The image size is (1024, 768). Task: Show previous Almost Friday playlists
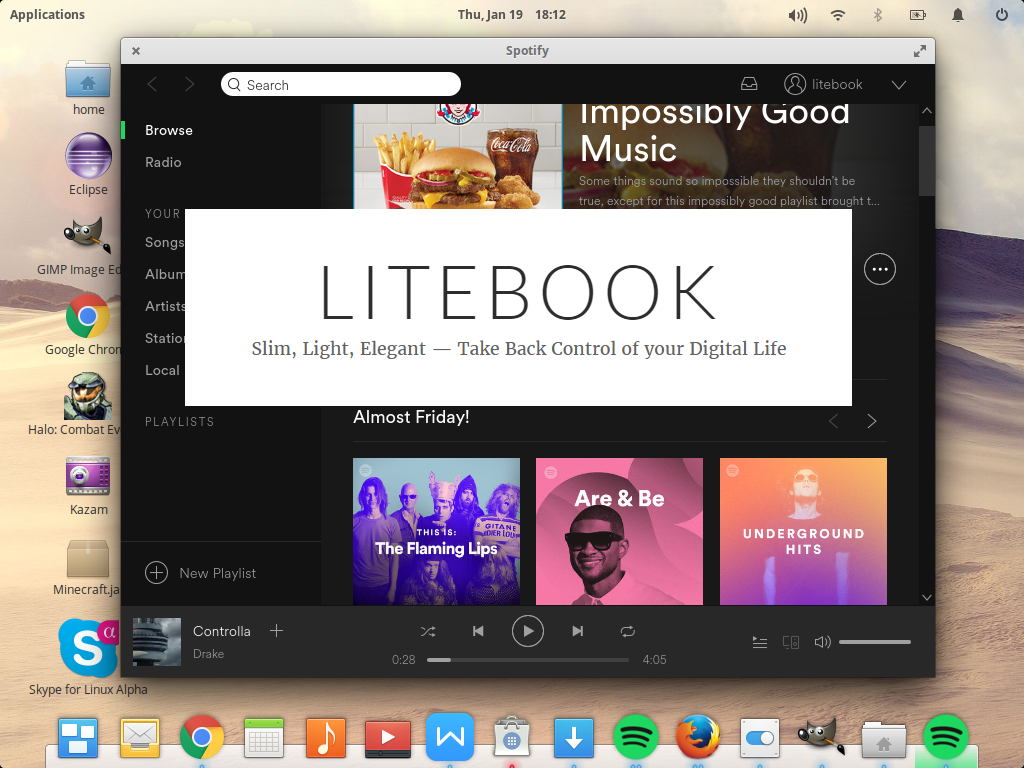834,421
